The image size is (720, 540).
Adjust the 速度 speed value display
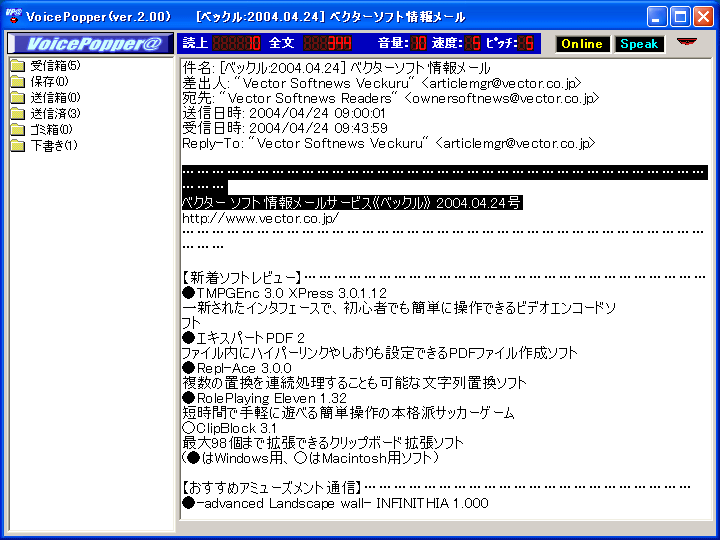(x=472, y=43)
